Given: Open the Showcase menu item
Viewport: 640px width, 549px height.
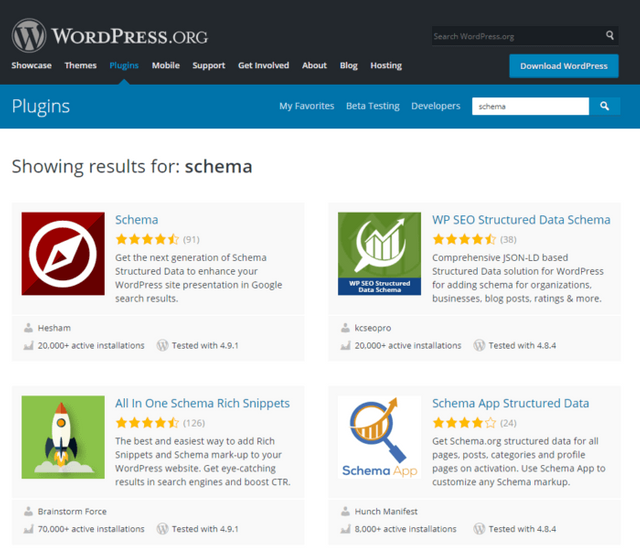Looking at the screenshot, I should tap(31, 65).
